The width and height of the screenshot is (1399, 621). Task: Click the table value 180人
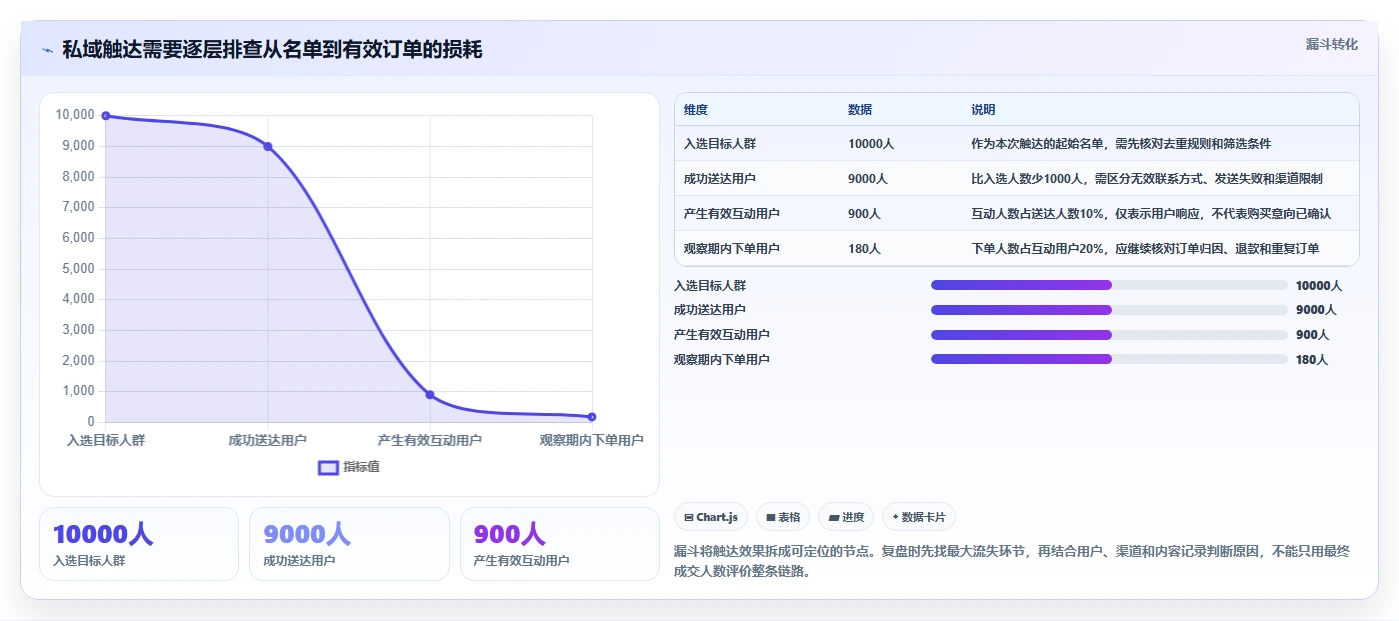(864, 249)
